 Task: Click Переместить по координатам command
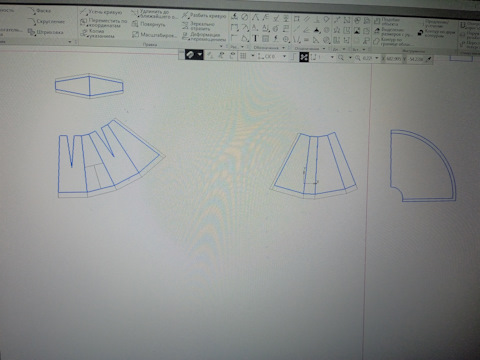tap(104, 23)
